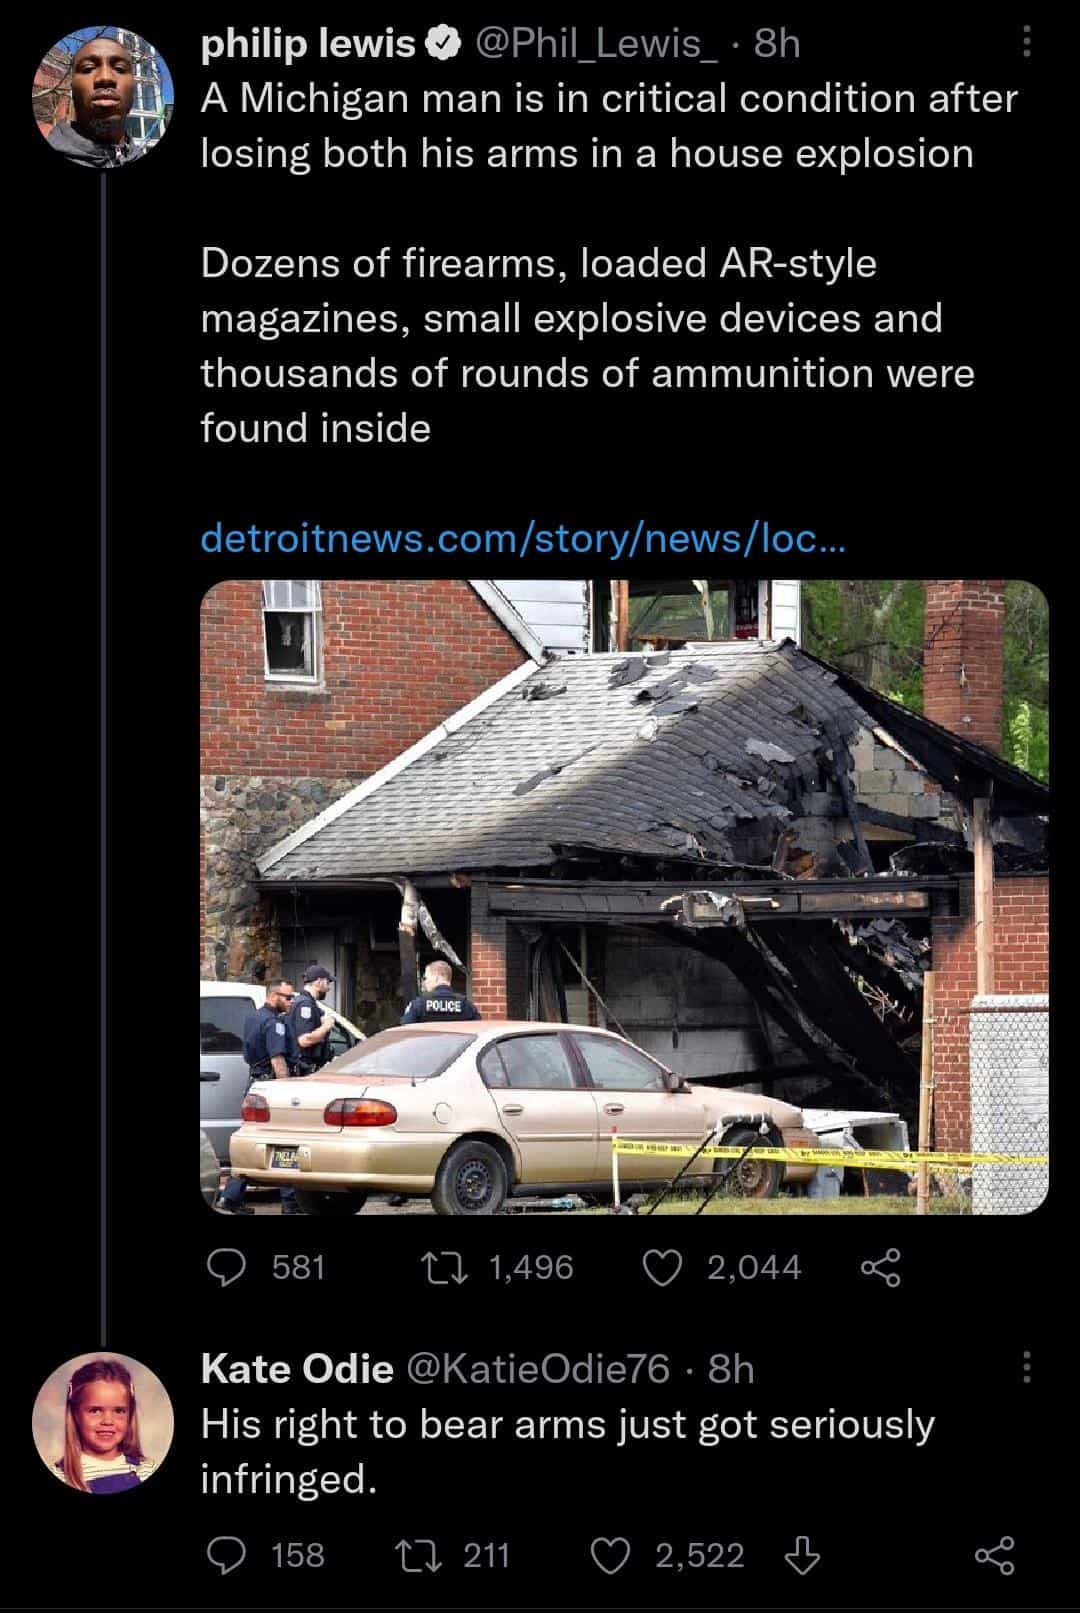Open philip lewis profile picture

[x=104, y=97]
